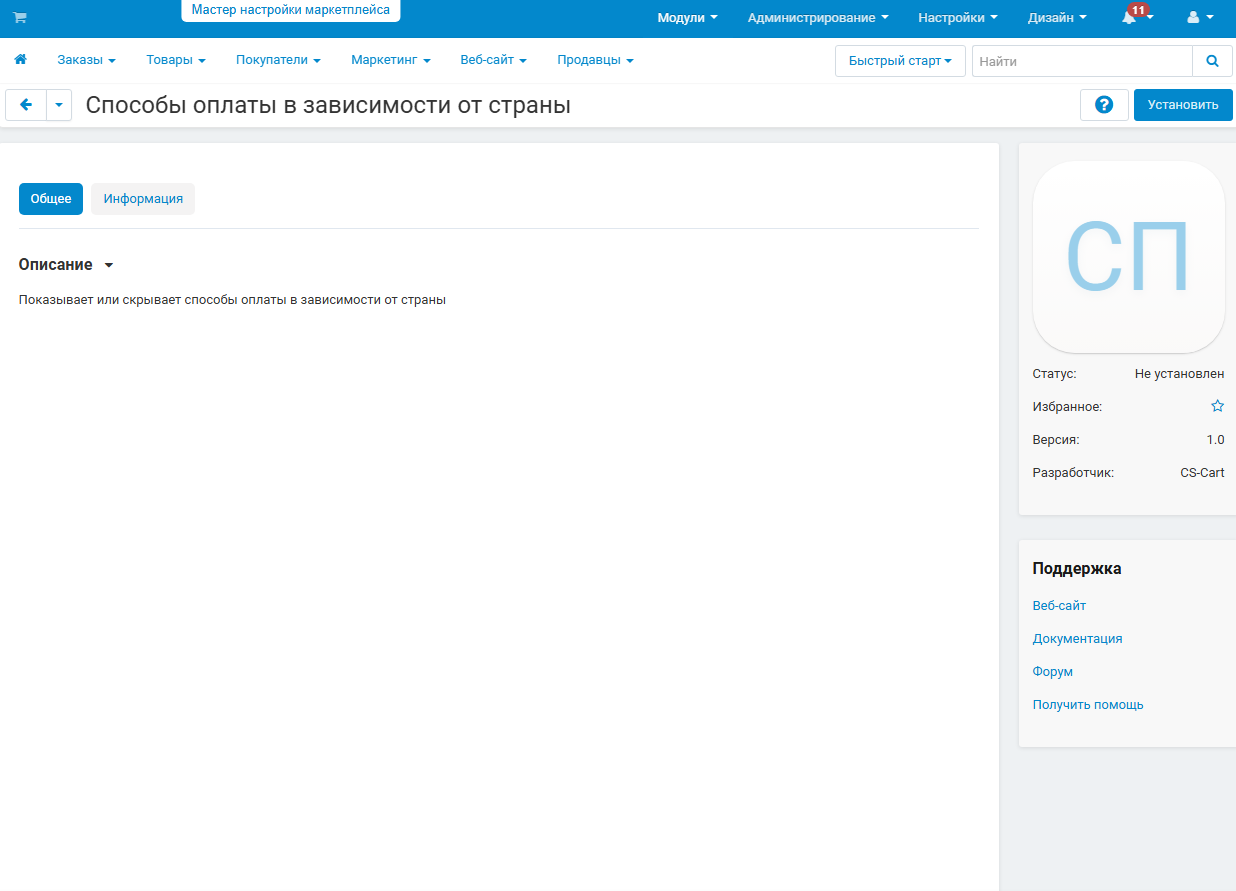1236x891 pixels.
Task: Open Мастер настройки маркетплейса
Action: coord(290,10)
